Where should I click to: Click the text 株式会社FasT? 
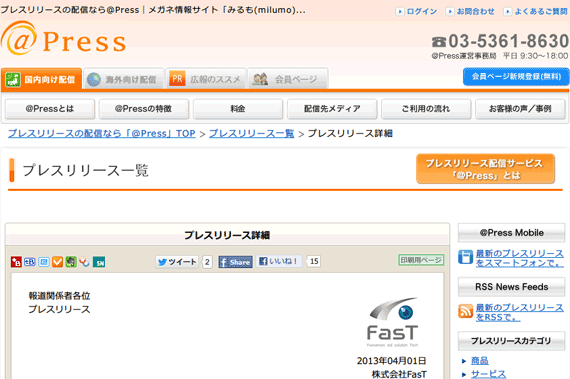pos(399,374)
